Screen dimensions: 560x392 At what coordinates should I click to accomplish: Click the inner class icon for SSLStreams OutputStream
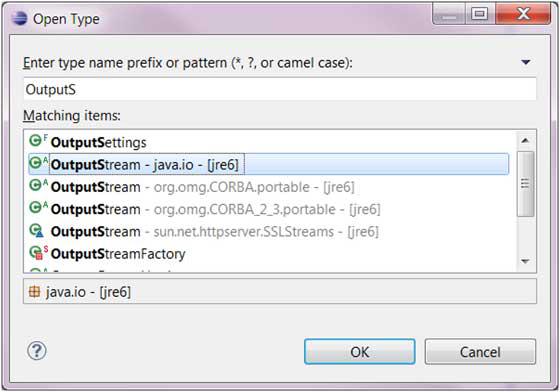pyautogui.click(x=36, y=231)
